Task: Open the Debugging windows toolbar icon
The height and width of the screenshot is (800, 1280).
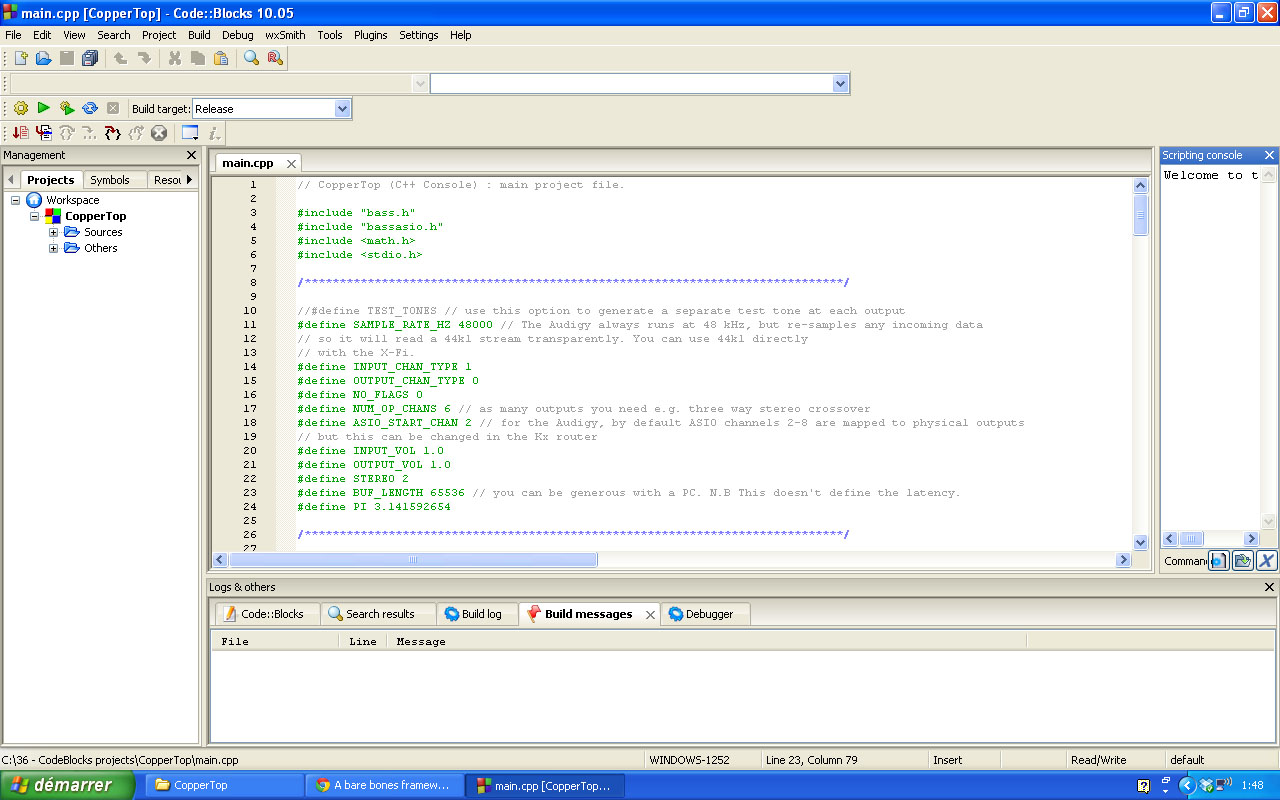Action: coord(190,133)
